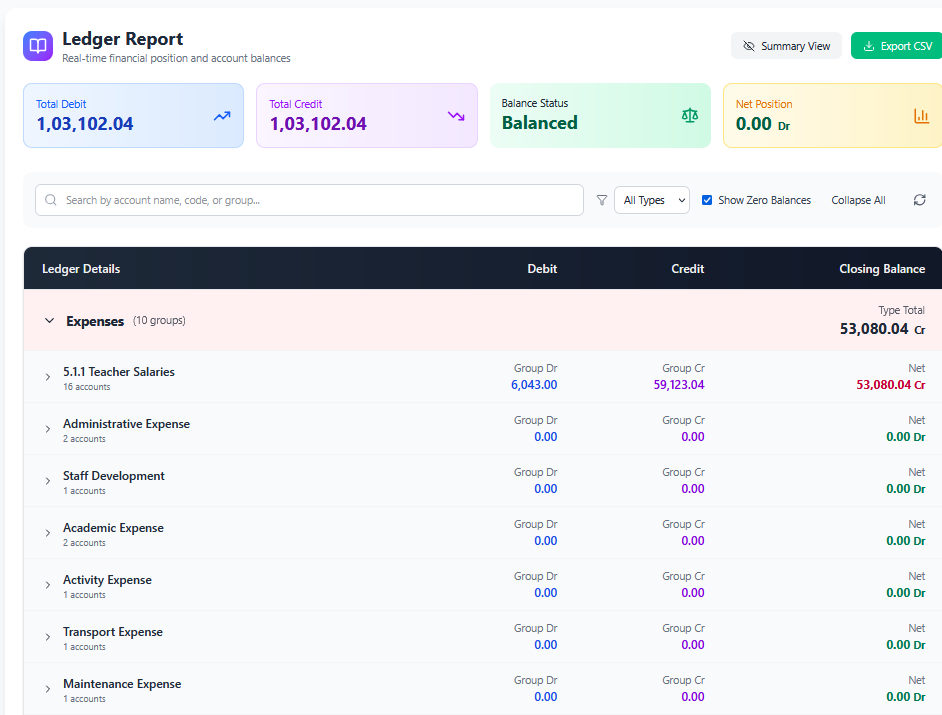Open the All Types dropdown
The width and height of the screenshot is (942, 715).
coord(651,200)
